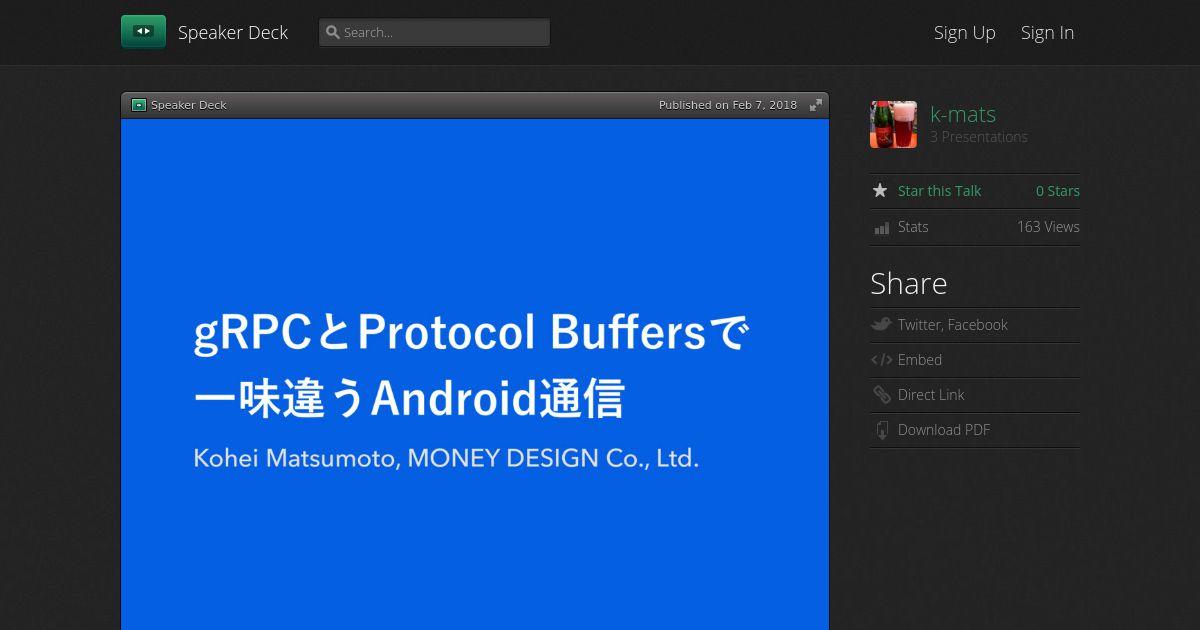Open the Sign Up page
The image size is (1200, 630).
click(965, 32)
